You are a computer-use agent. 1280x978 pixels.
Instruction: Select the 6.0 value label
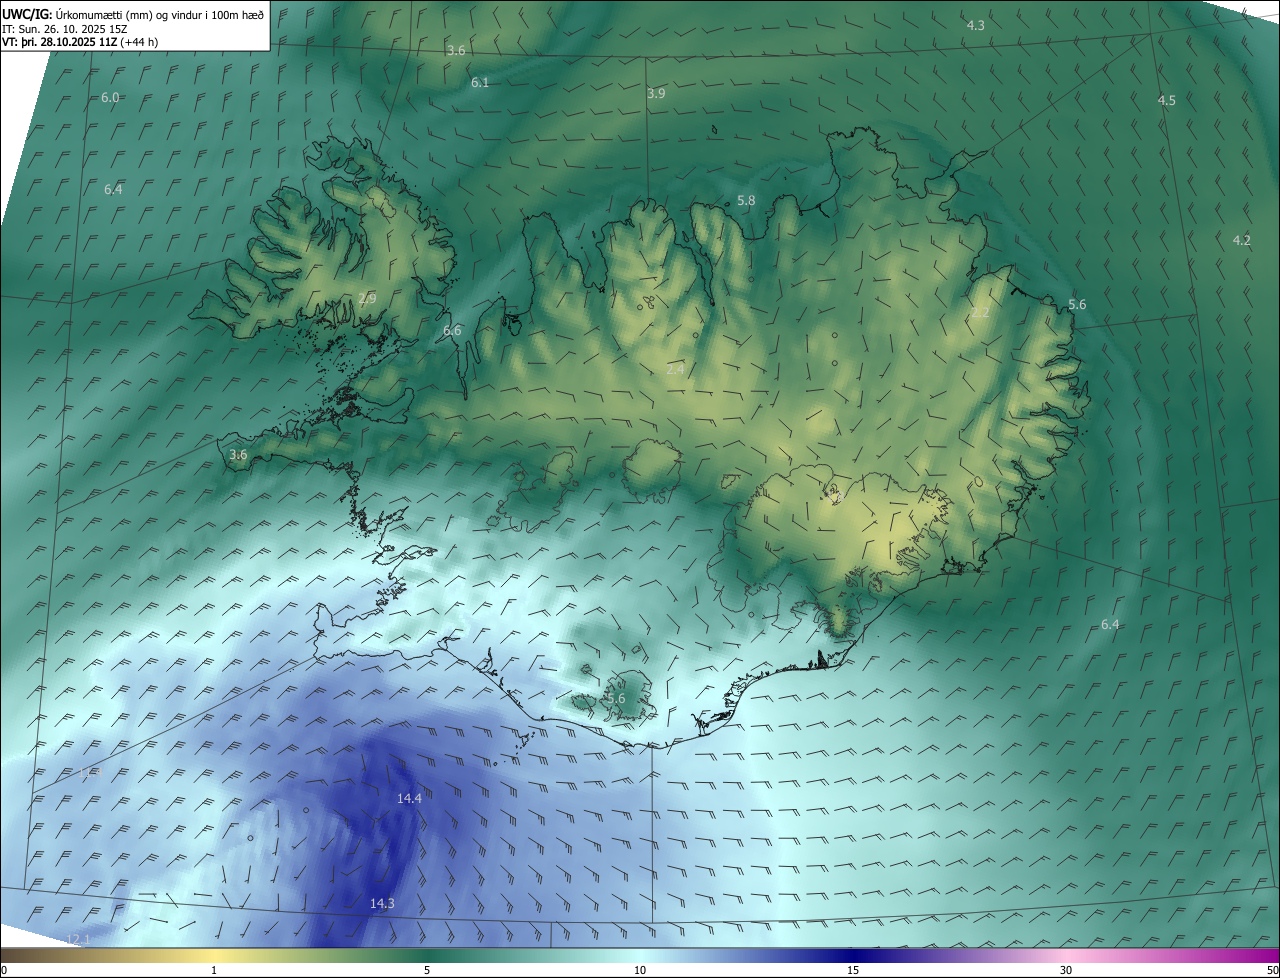pyautogui.click(x=110, y=97)
